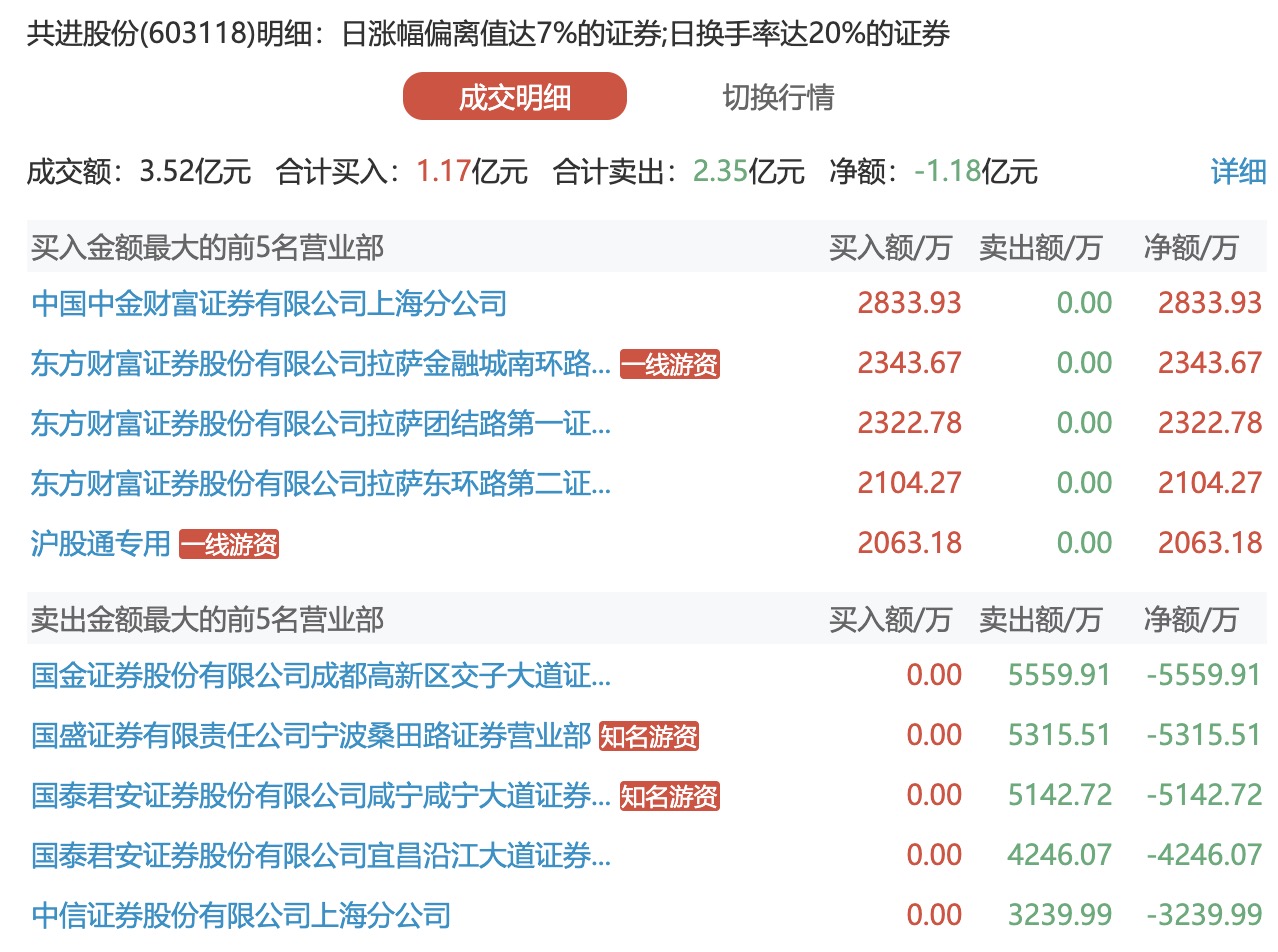Click the 买入额/万 column header in sell table
Viewport: 1278px width, 952px height.
(x=890, y=620)
